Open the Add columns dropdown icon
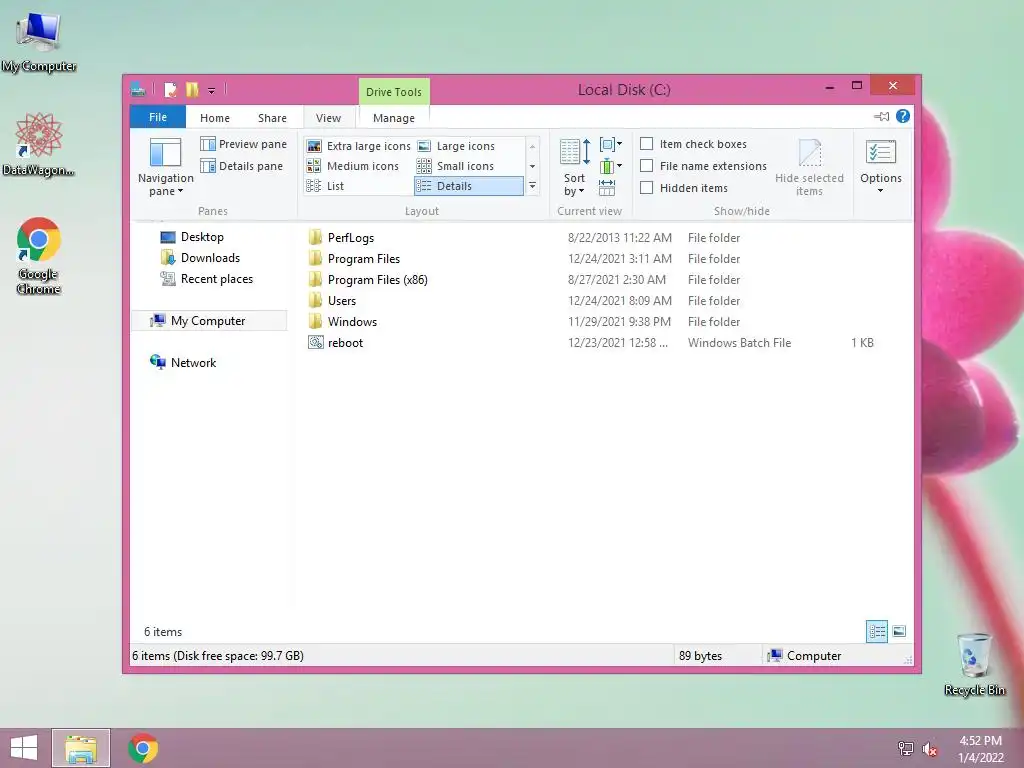 (x=611, y=166)
